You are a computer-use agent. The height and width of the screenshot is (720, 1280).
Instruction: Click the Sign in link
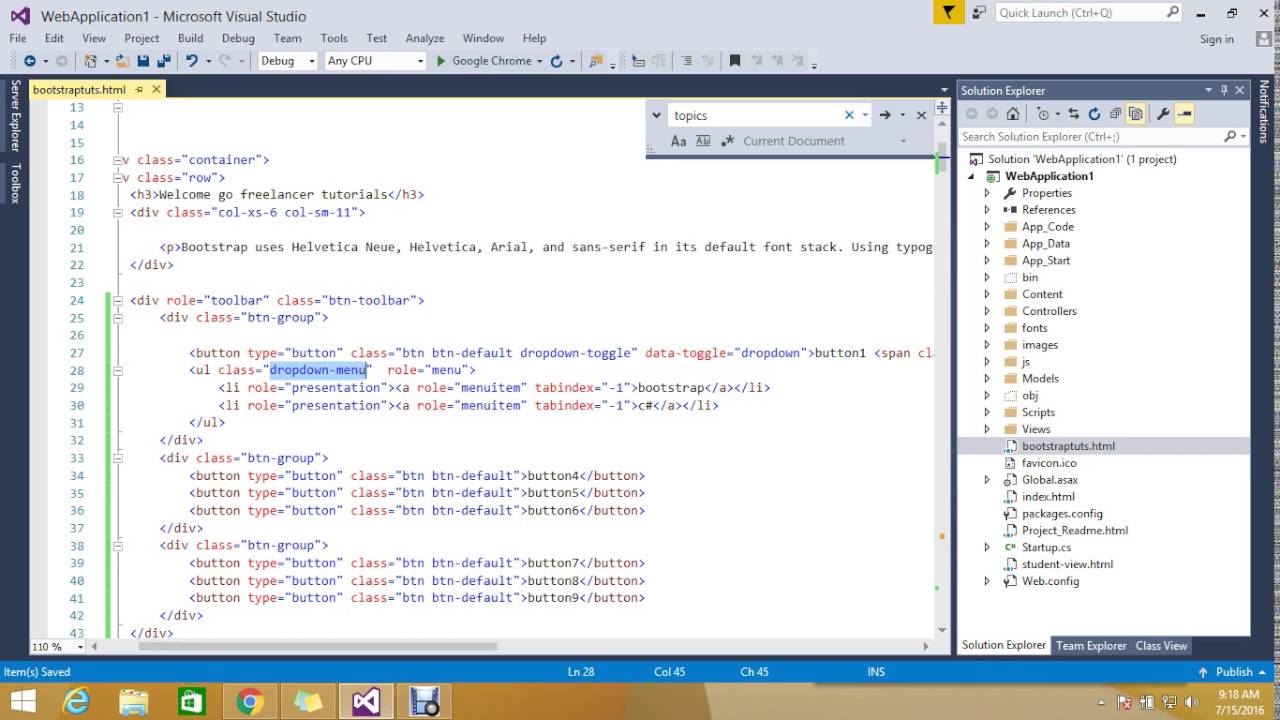[x=1217, y=39]
